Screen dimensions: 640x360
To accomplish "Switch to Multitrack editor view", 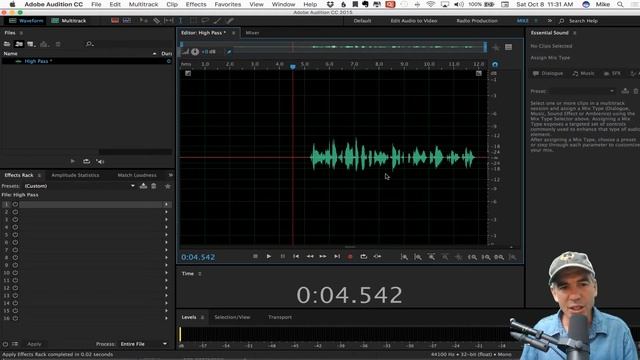I will (69, 20).
